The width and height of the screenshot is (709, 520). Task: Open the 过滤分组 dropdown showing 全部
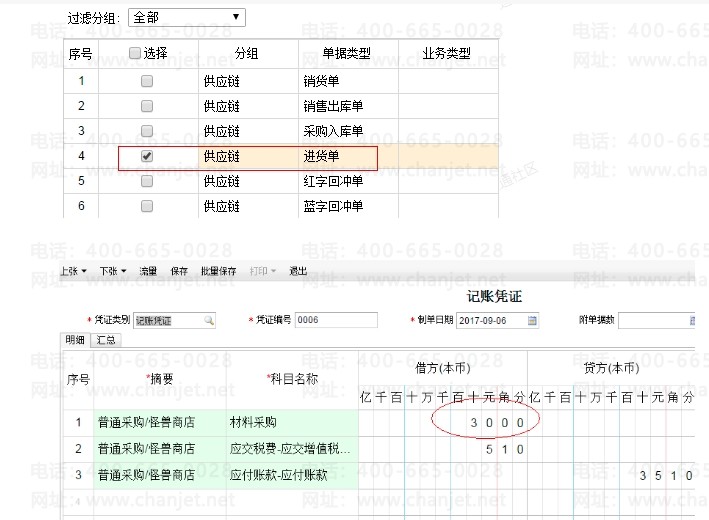pyautogui.click(x=187, y=18)
